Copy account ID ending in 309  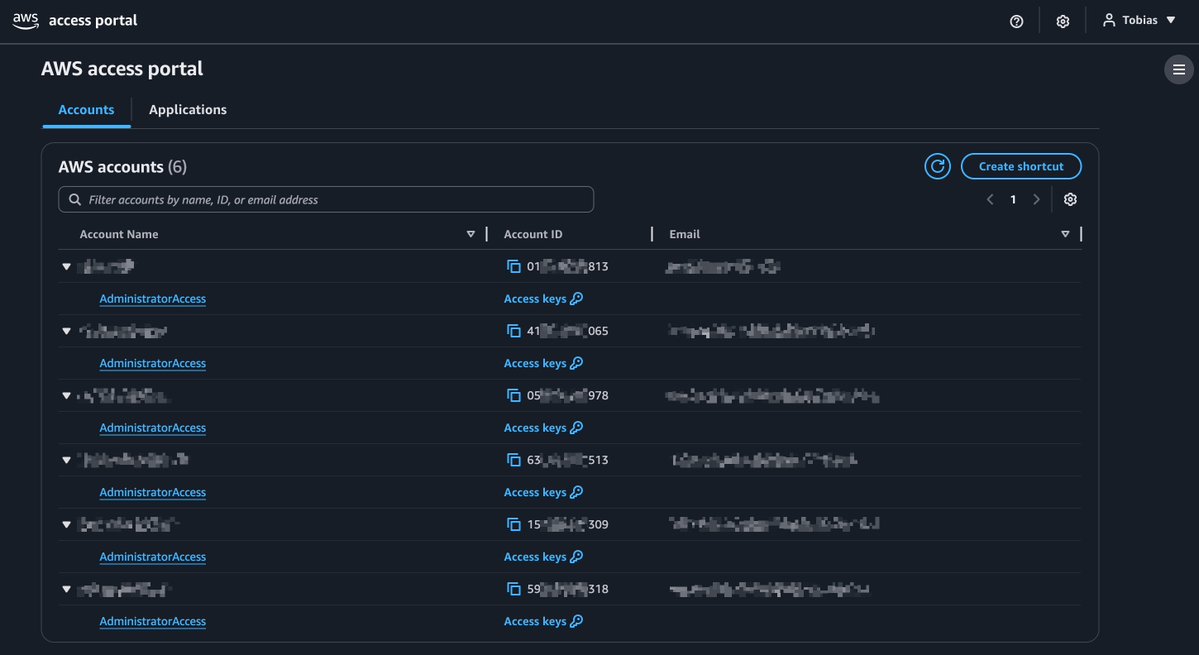pos(514,524)
